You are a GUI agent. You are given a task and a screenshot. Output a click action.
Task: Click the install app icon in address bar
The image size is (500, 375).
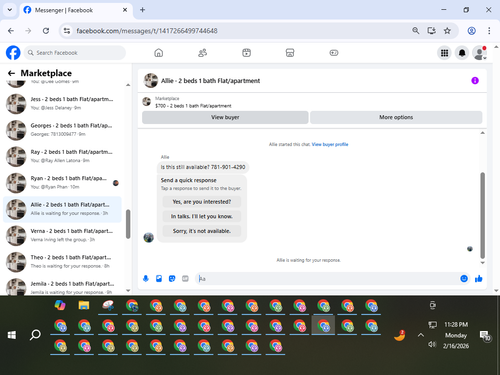coord(431,31)
